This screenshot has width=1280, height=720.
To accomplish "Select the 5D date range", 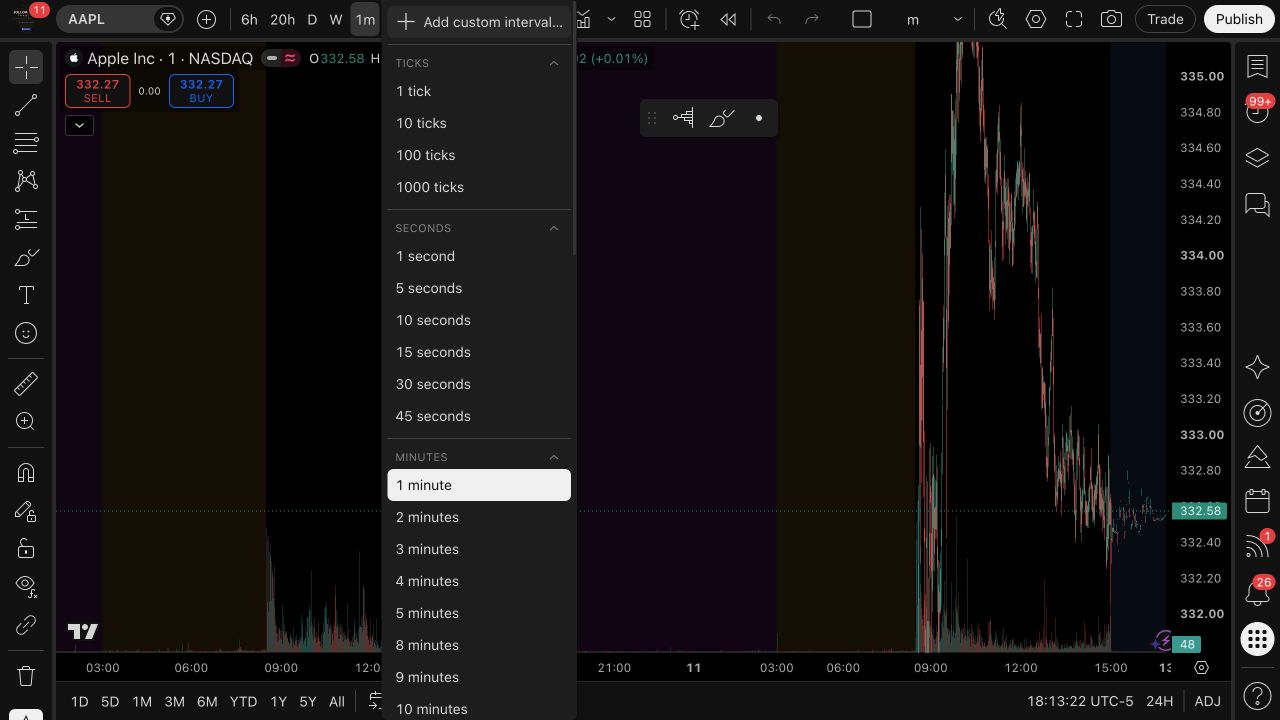I will (110, 701).
